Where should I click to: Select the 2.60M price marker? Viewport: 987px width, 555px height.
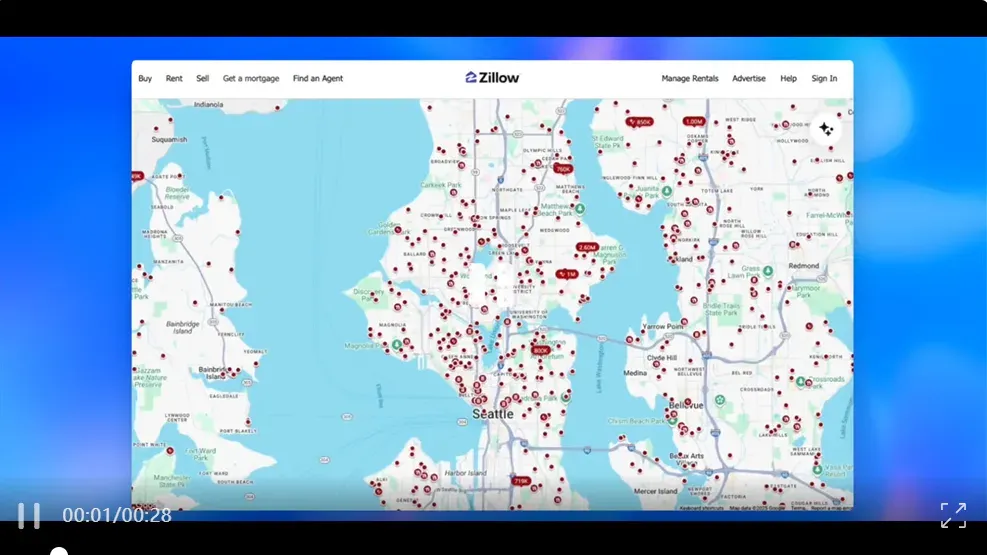(x=587, y=247)
